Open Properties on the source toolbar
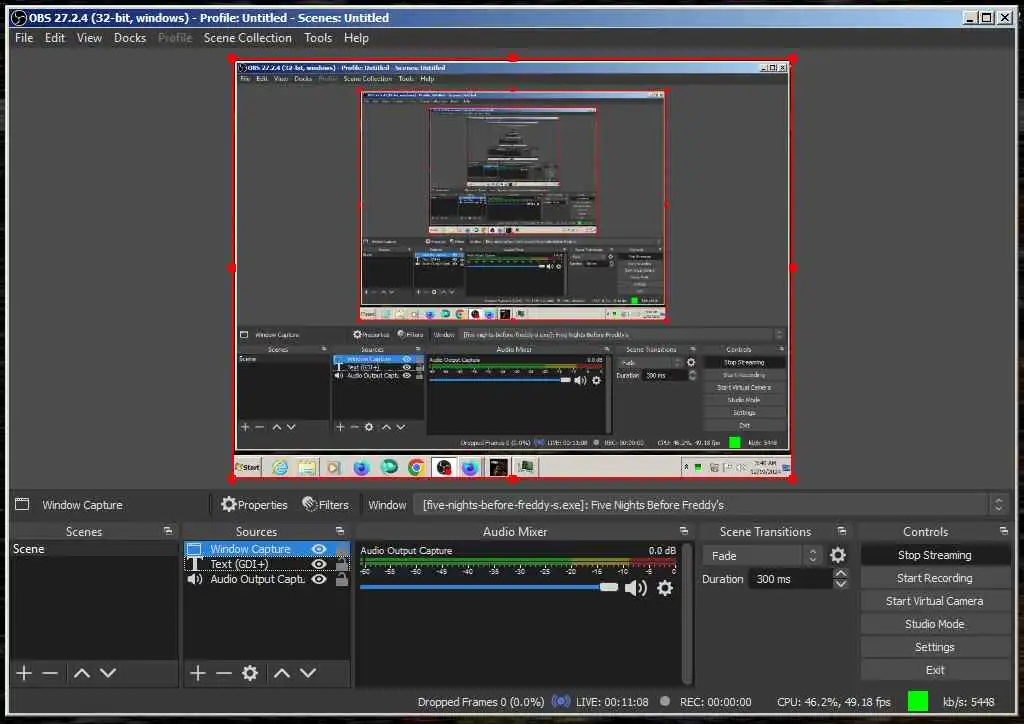1024x724 pixels. point(255,505)
